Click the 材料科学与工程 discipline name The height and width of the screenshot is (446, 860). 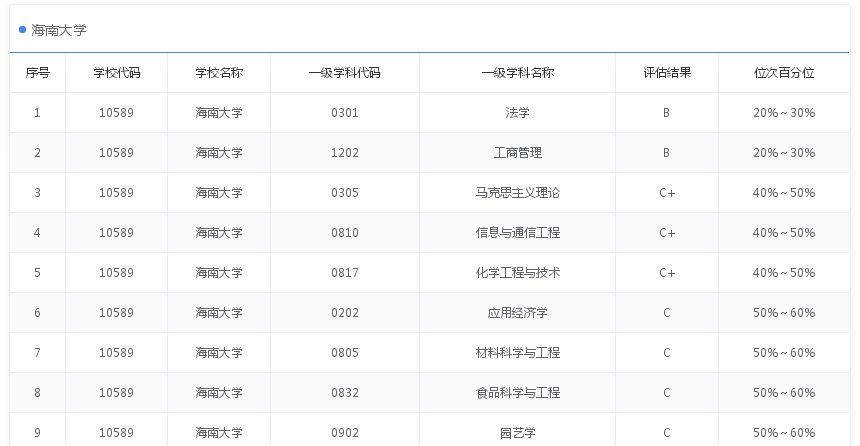click(517, 353)
